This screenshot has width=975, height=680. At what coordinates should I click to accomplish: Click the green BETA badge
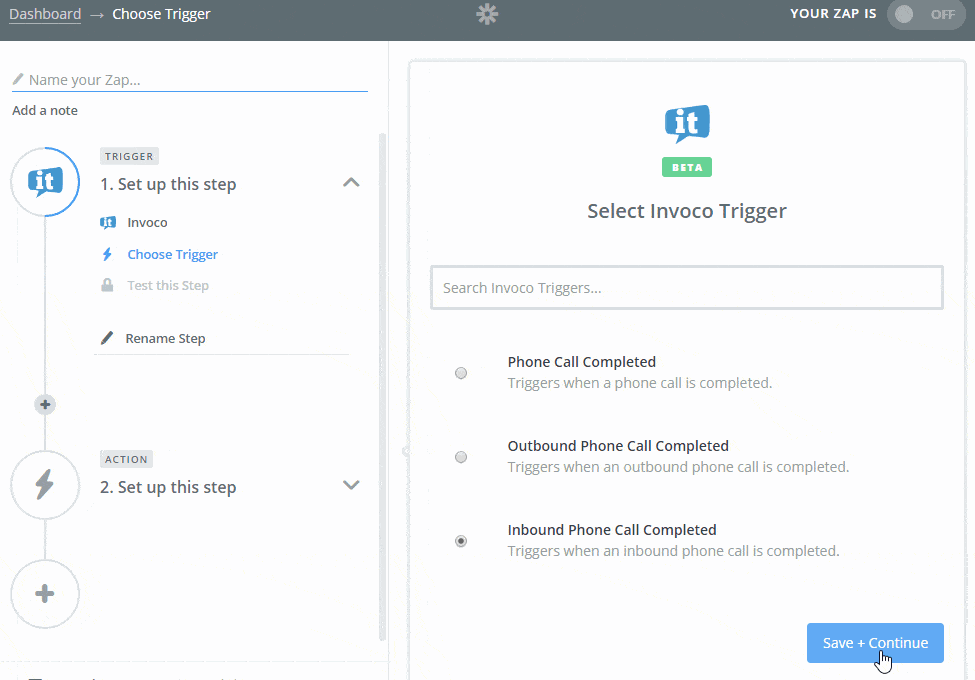tap(687, 167)
